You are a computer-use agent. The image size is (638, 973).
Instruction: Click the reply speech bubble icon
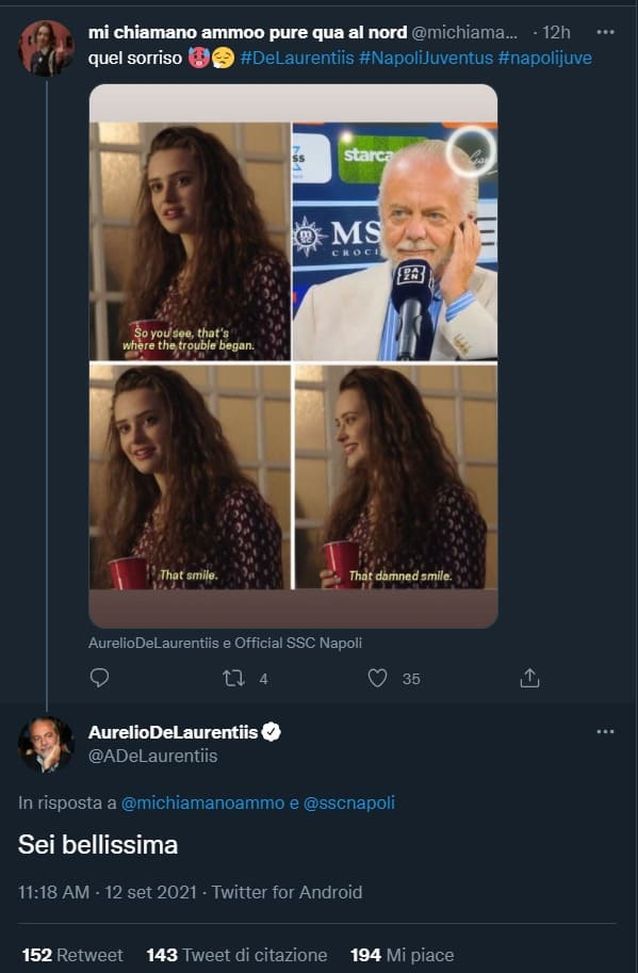tap(99, 678)
